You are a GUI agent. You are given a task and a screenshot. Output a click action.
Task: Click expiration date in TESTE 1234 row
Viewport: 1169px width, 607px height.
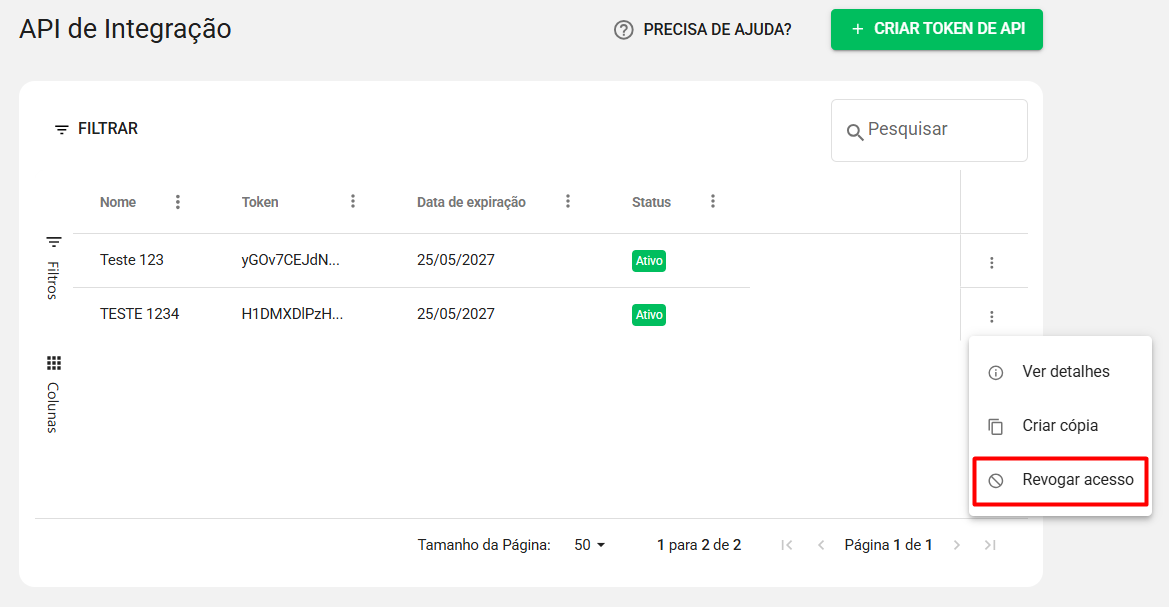456,314
